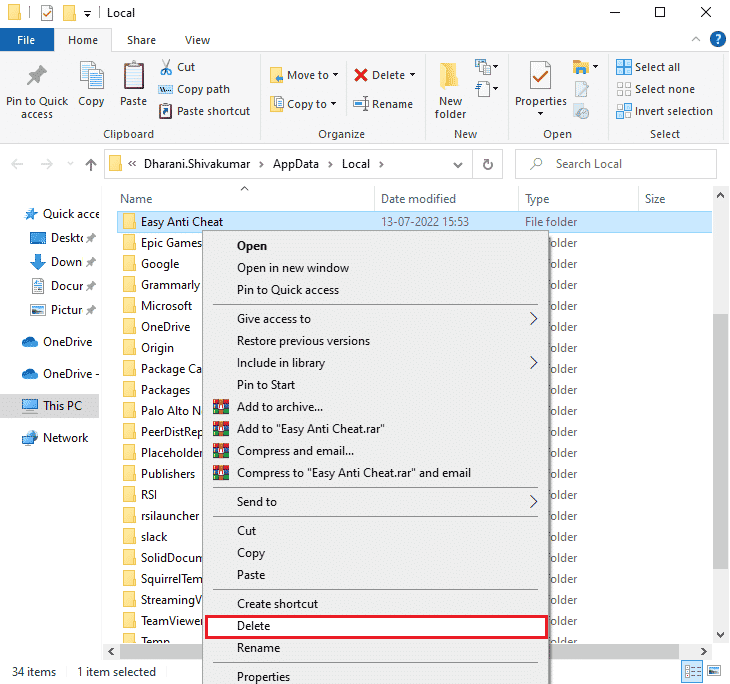The image size is (730, 684).
Task: Click the horizontal scrollbar right arrow
Action: pos(703,651)
